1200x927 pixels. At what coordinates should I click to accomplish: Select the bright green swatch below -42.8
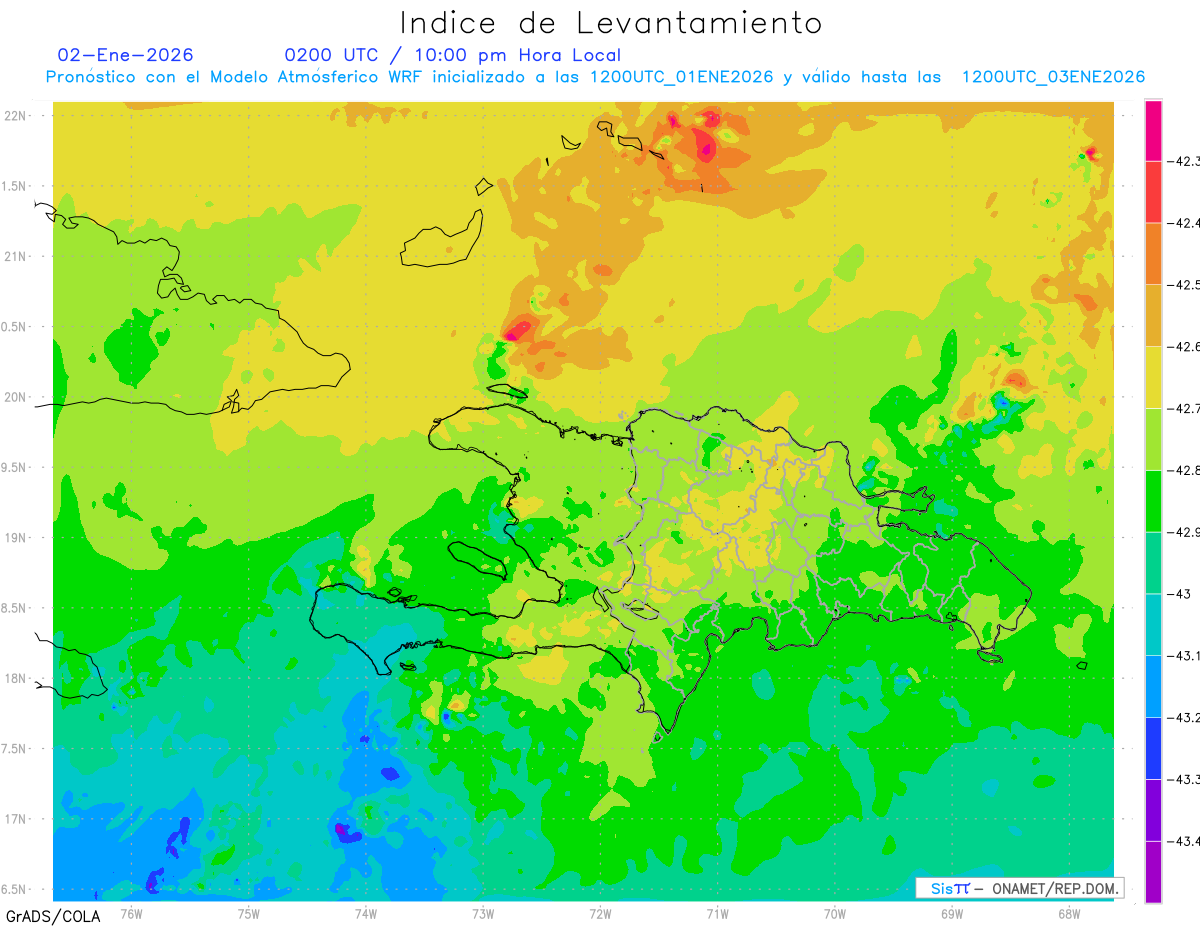point(1153,501)
